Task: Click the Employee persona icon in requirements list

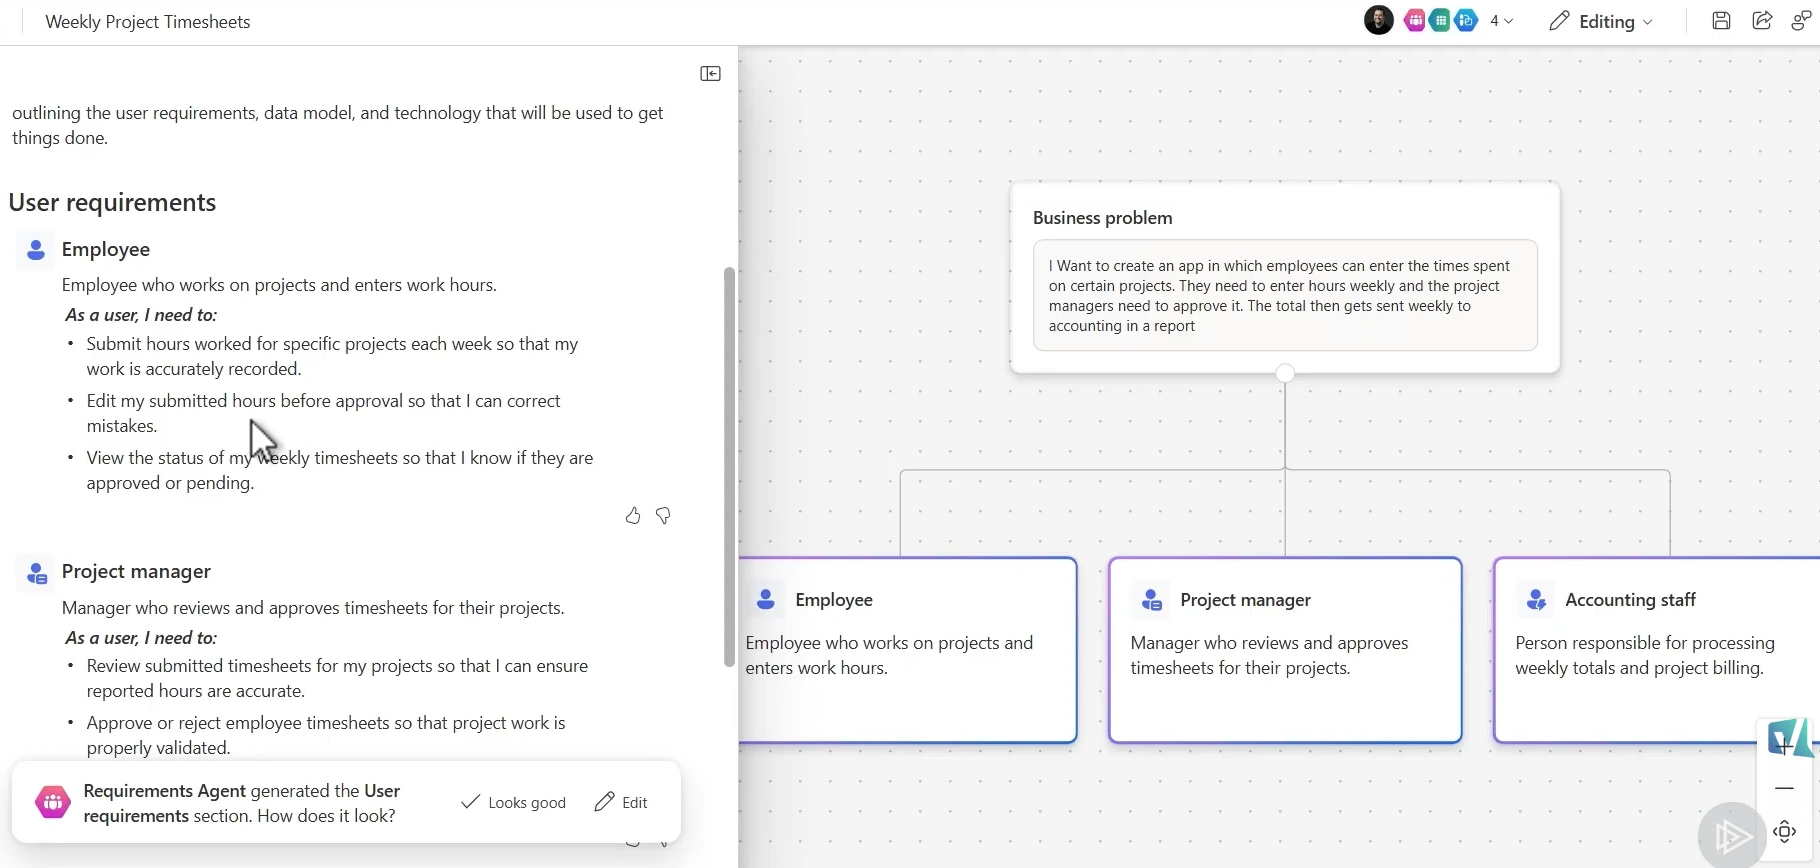Action: pos(36,250)
